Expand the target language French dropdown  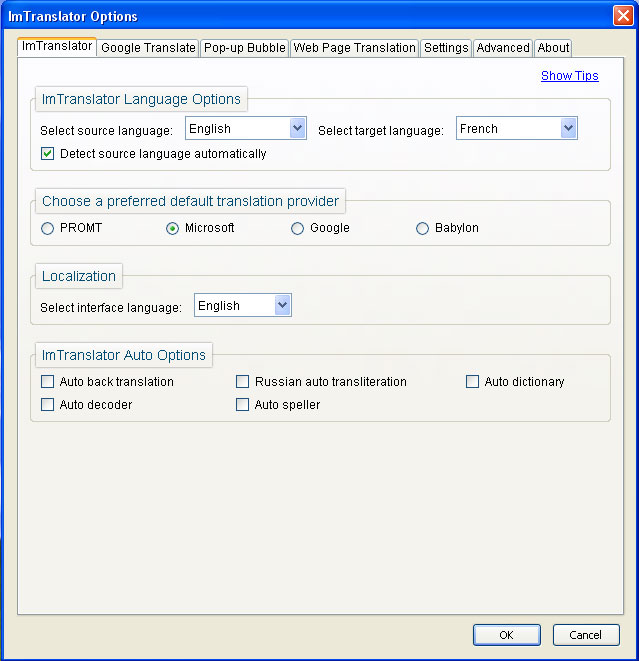pyautogui.click(x=516, y=128)
